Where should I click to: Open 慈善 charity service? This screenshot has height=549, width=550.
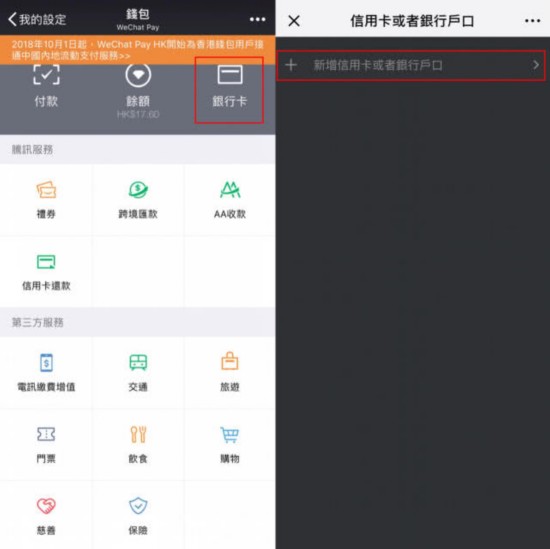46,516
